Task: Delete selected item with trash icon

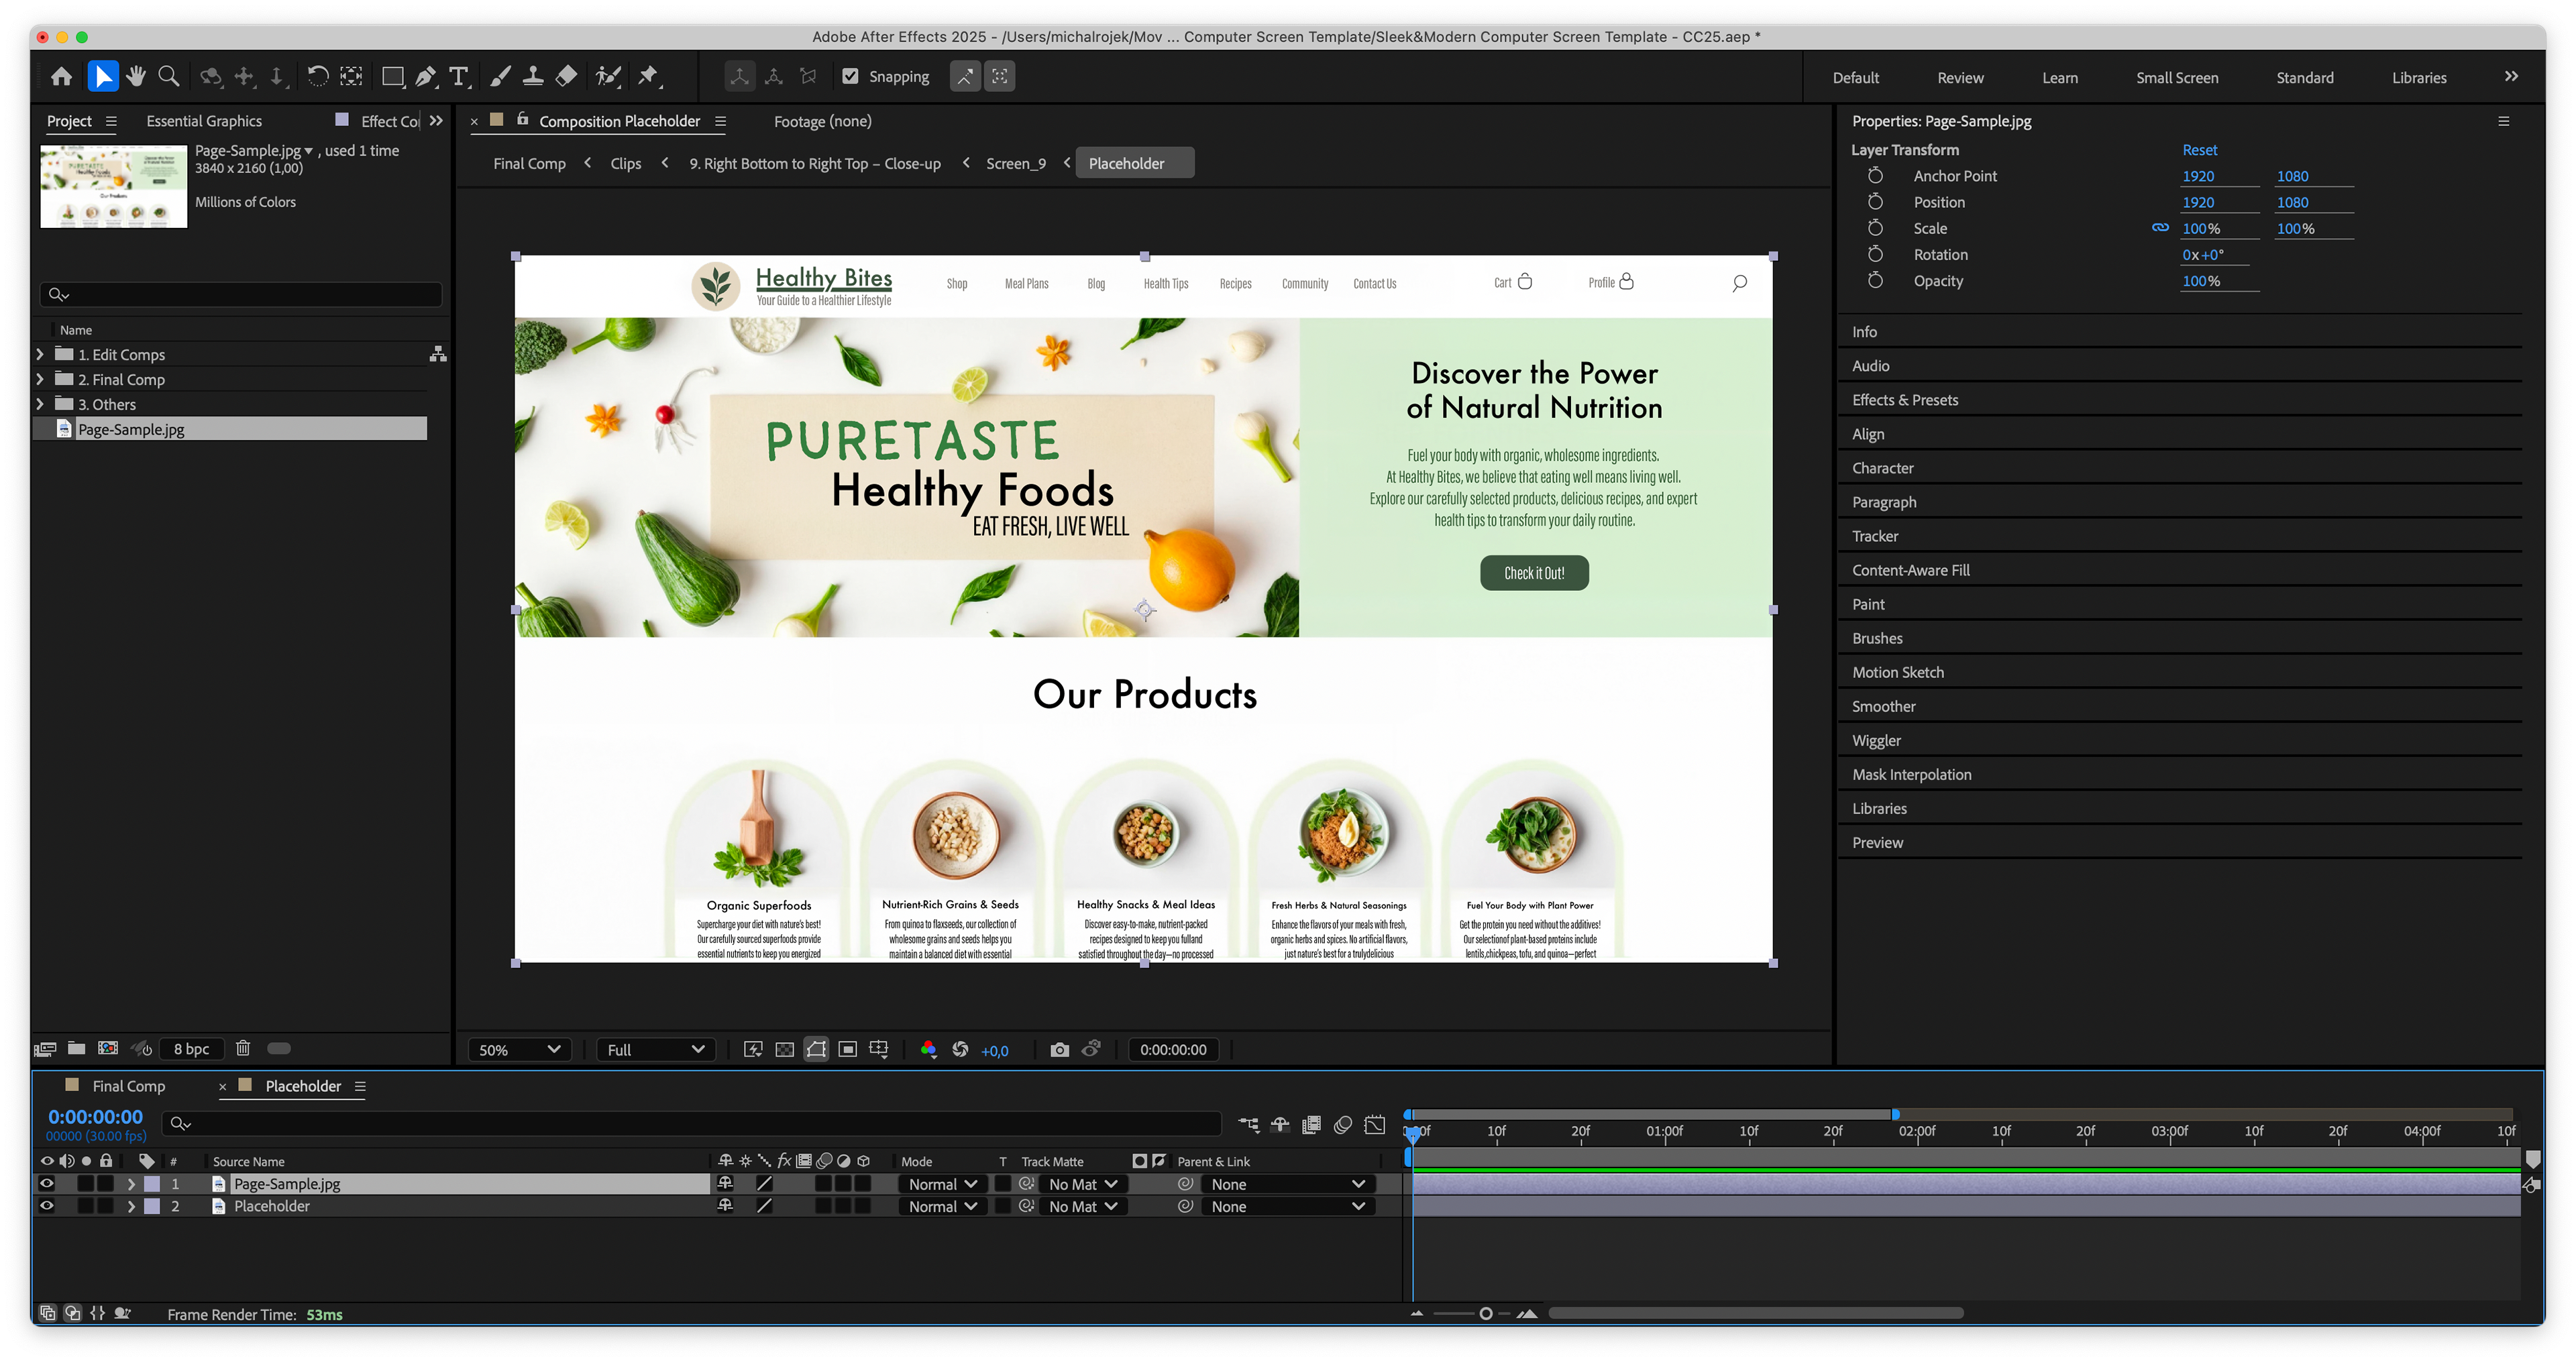Action: [x=243, y=1048]
